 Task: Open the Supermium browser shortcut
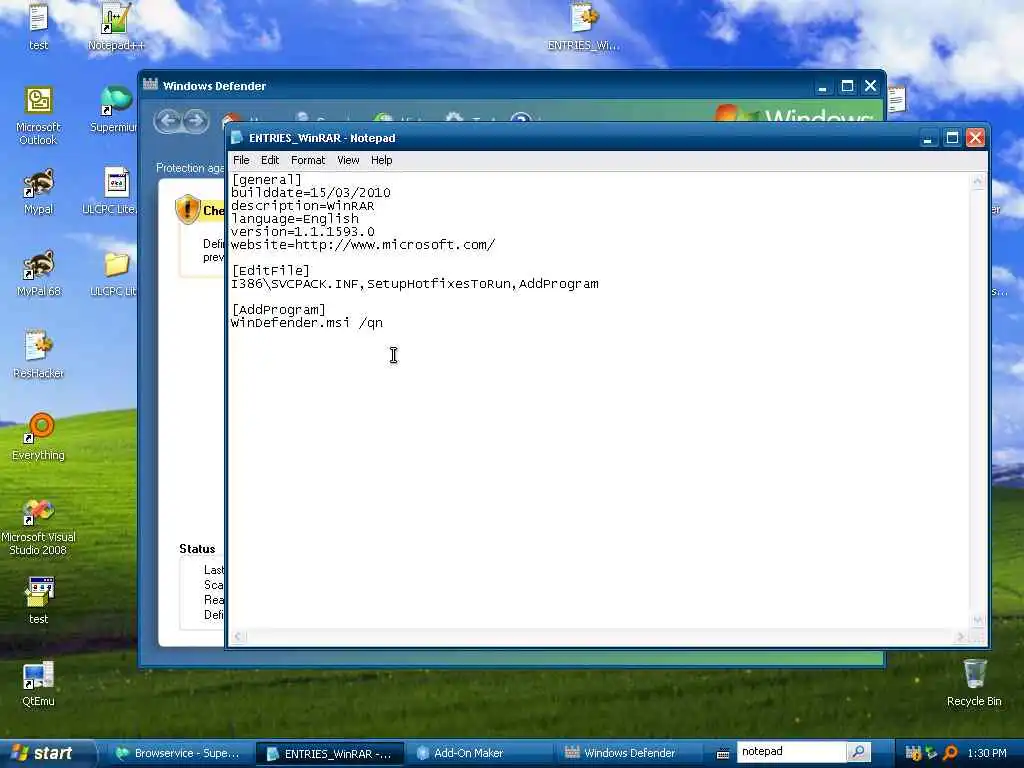[116, 109]
